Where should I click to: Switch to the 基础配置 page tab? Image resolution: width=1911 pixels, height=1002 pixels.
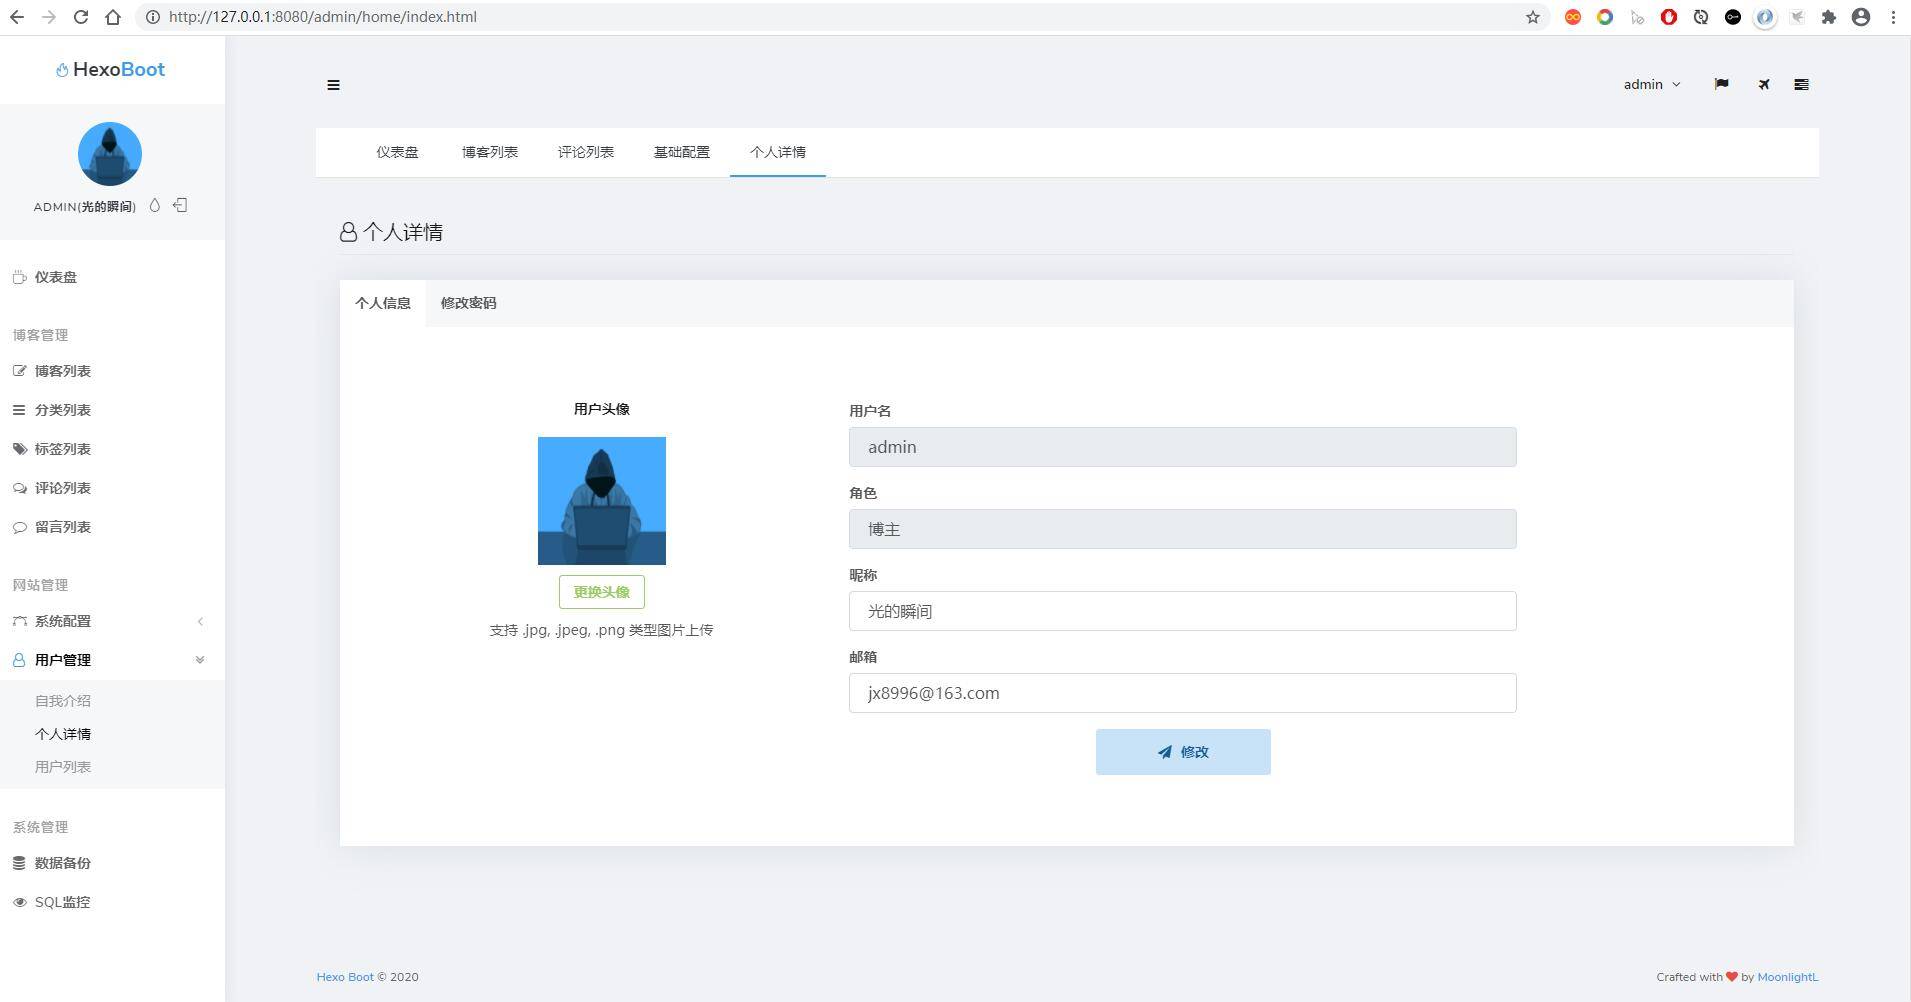(681, 152)
